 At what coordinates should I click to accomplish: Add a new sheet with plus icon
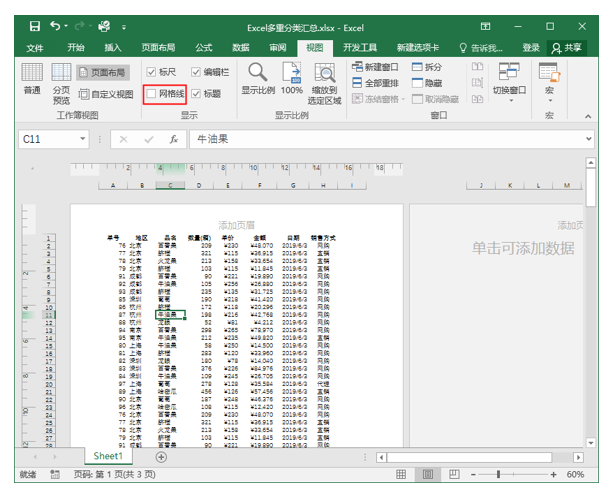pos(161,457)
